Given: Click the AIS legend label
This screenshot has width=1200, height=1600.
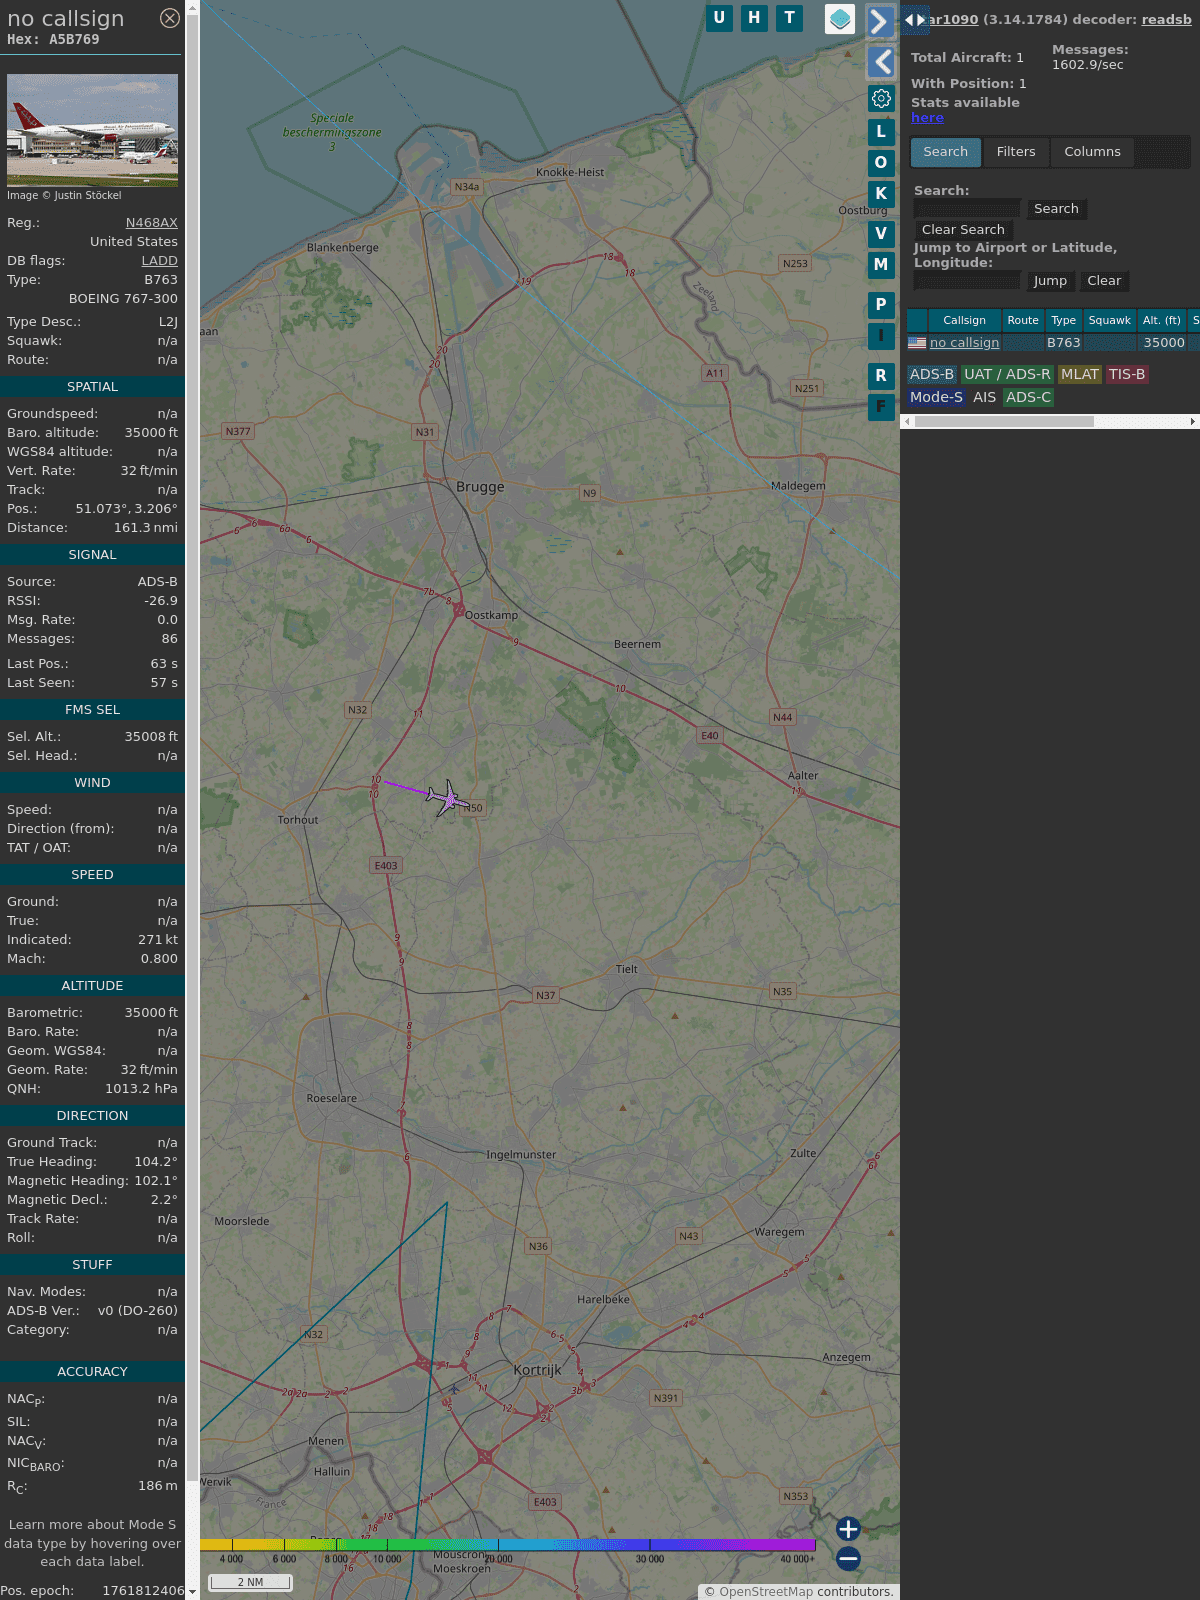Looking at the screenshot, I should [984, 397].
